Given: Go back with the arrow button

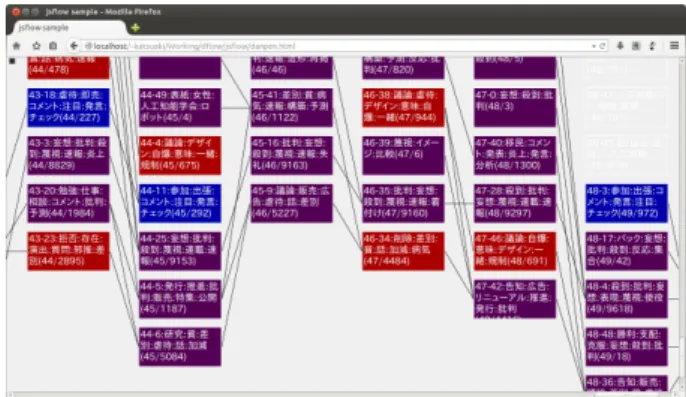Looking at the screenshot, I should point(74,46).
